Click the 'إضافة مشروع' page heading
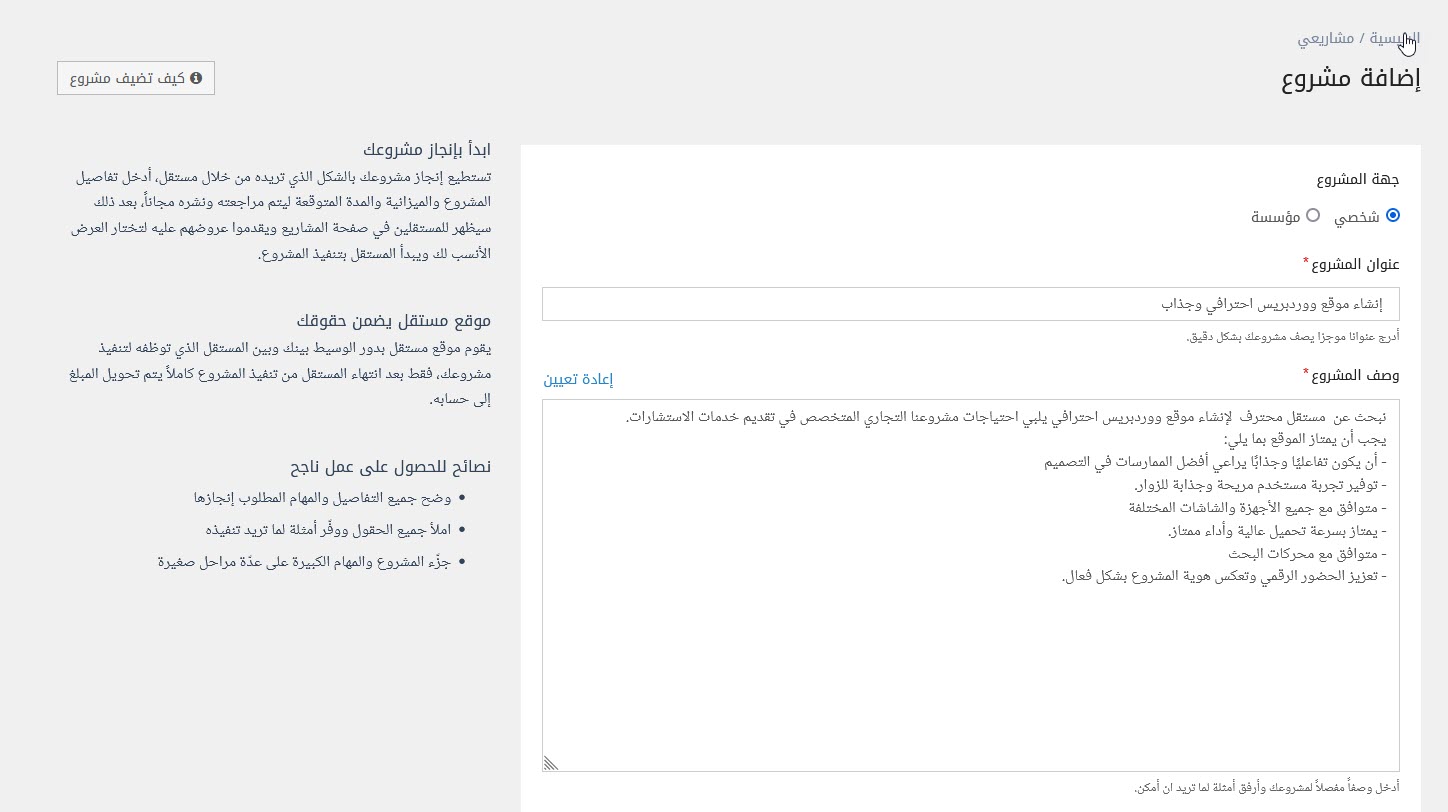Screen dimensions: 1448x812 1350,79
